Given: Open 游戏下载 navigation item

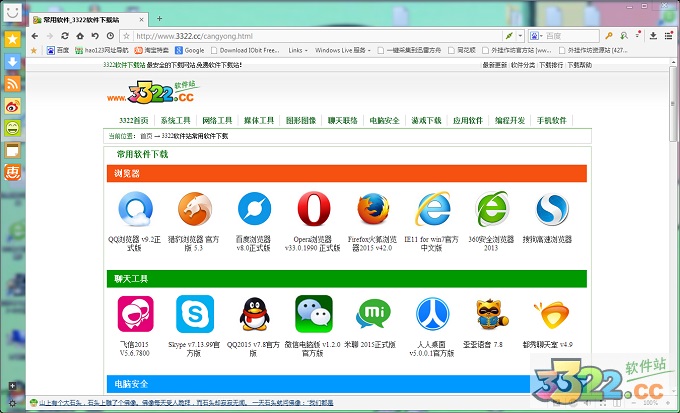Looking at the screenshot, I should 426,121.
